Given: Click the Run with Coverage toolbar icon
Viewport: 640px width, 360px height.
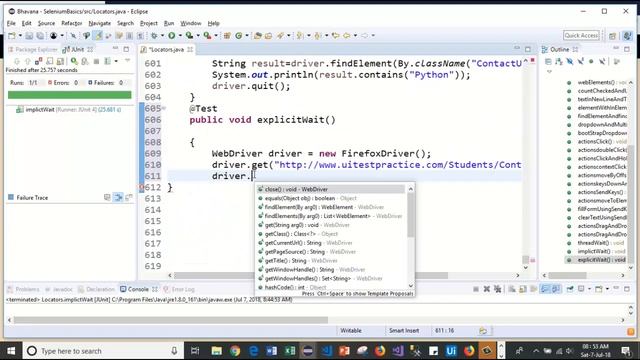Looking at the screenshot, I should (x=189, y=36).
